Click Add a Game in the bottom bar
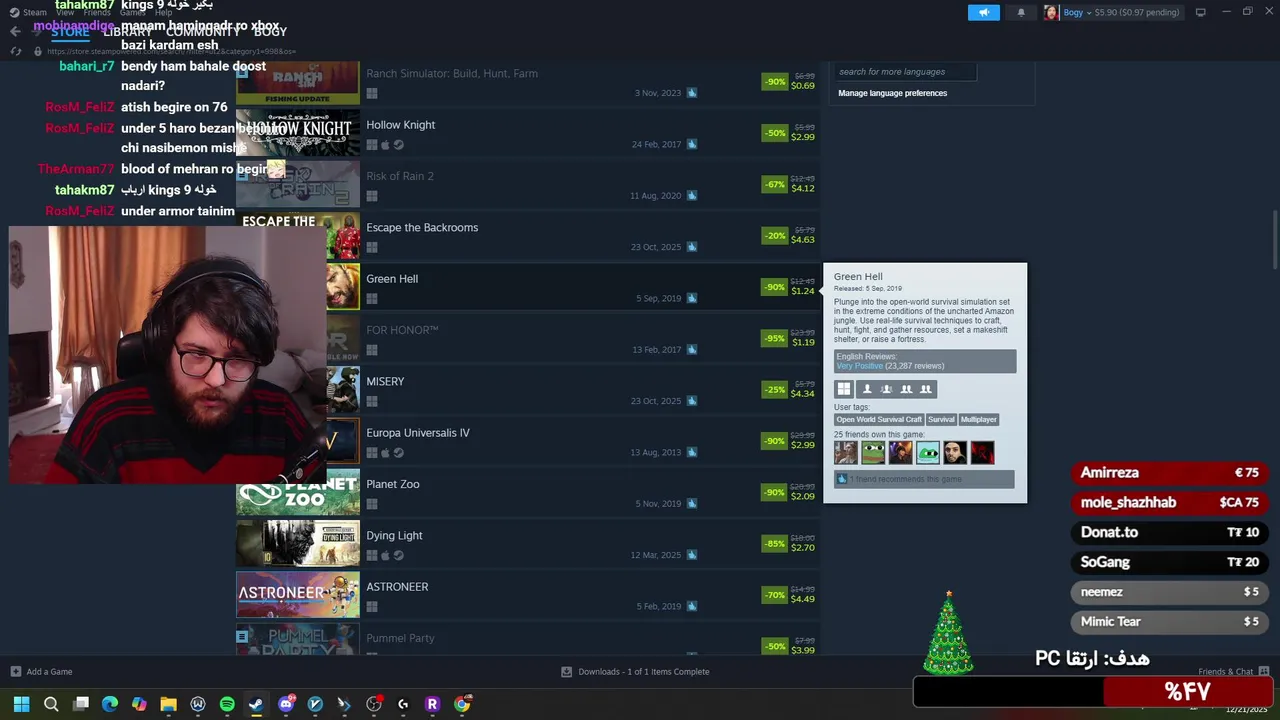This screenshot has height=720, width=1280. [x=41, y=672]
